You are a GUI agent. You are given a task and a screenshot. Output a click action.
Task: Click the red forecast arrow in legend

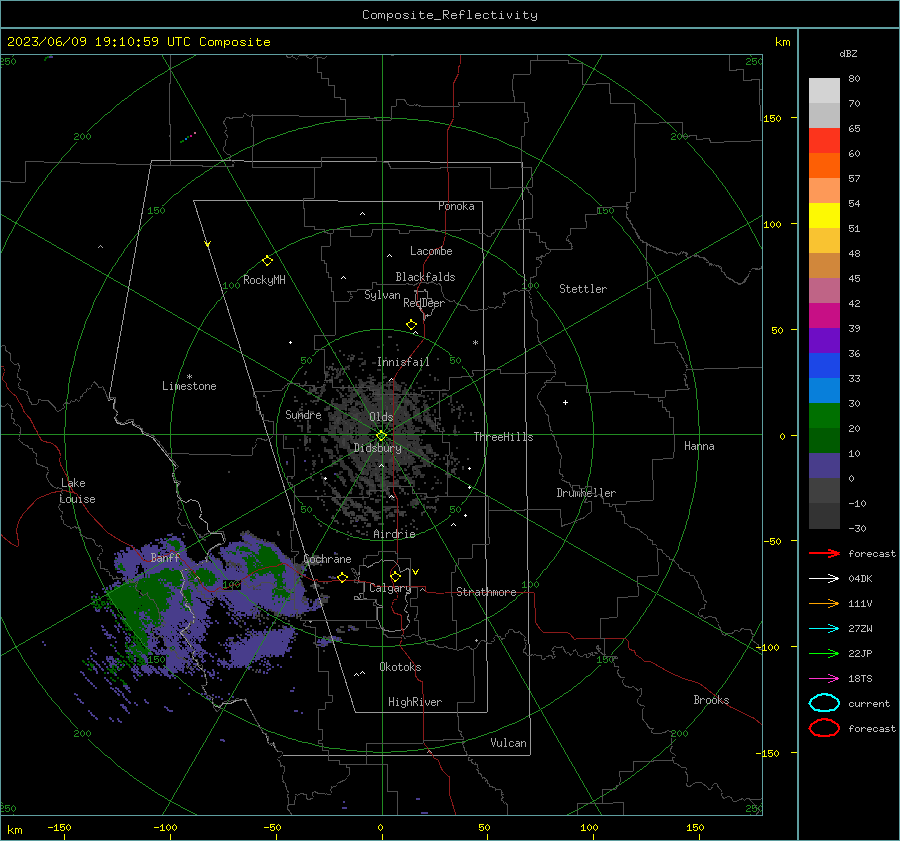(x=824, y=553)
